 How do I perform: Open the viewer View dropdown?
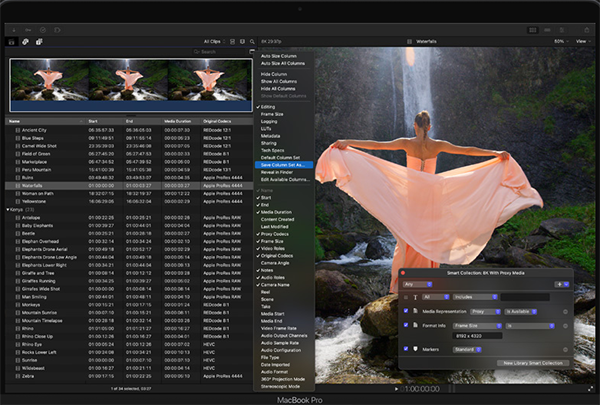point(584,41)
